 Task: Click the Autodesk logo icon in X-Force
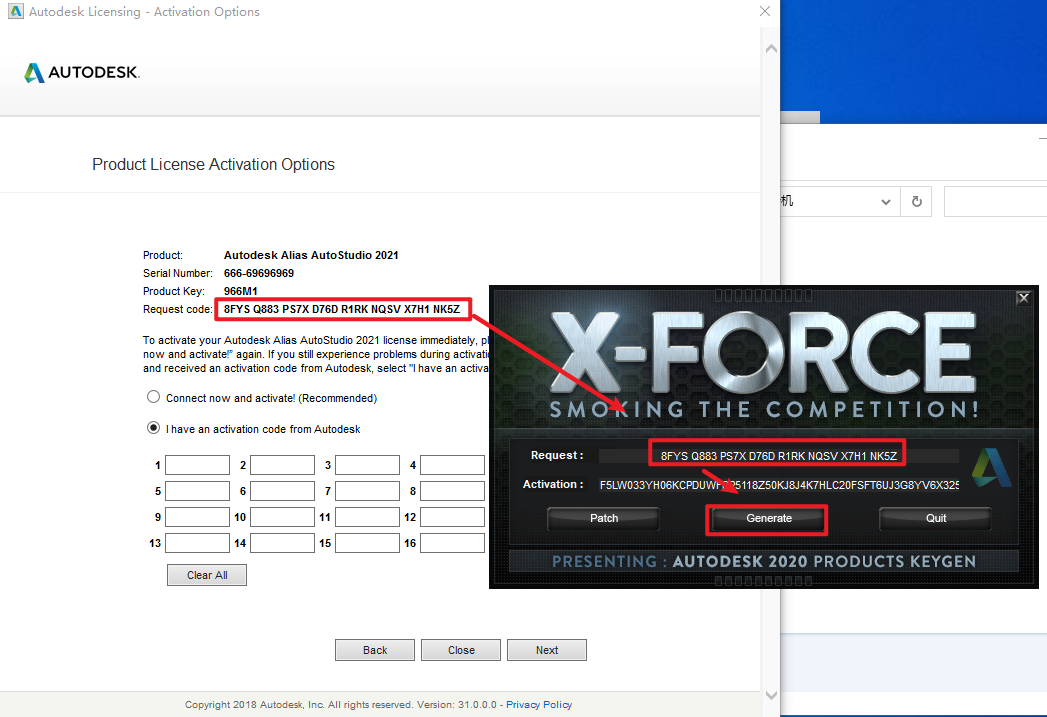coord(991,468)
